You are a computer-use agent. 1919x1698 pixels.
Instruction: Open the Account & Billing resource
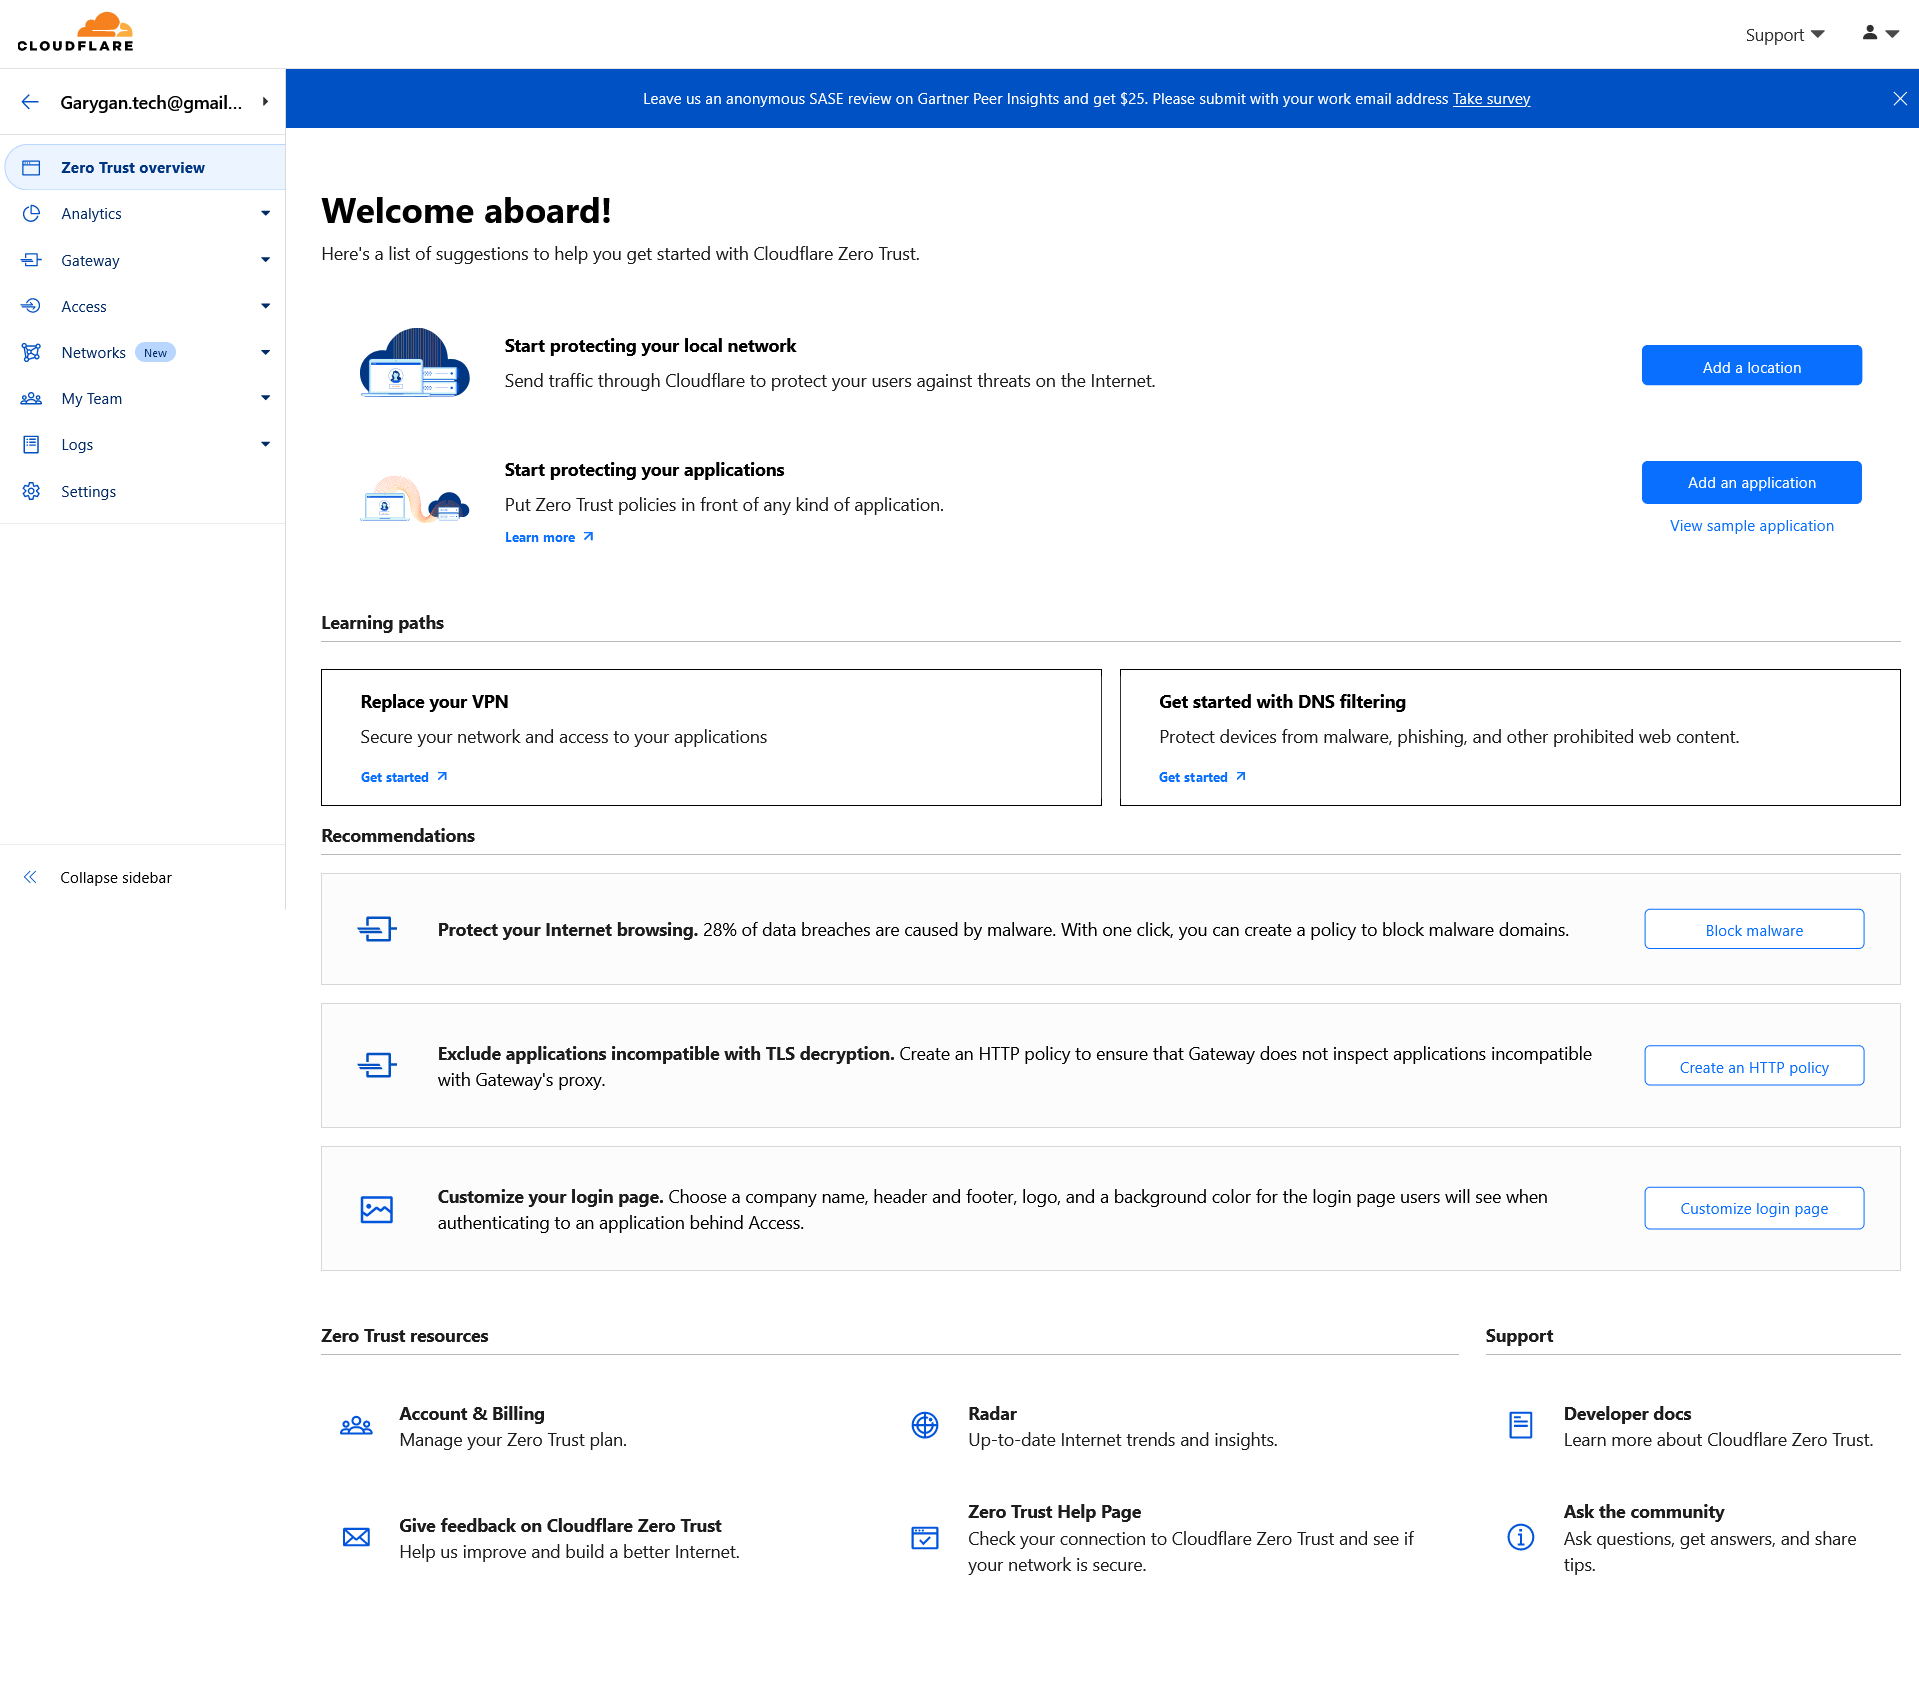[x=471, y=1413]
